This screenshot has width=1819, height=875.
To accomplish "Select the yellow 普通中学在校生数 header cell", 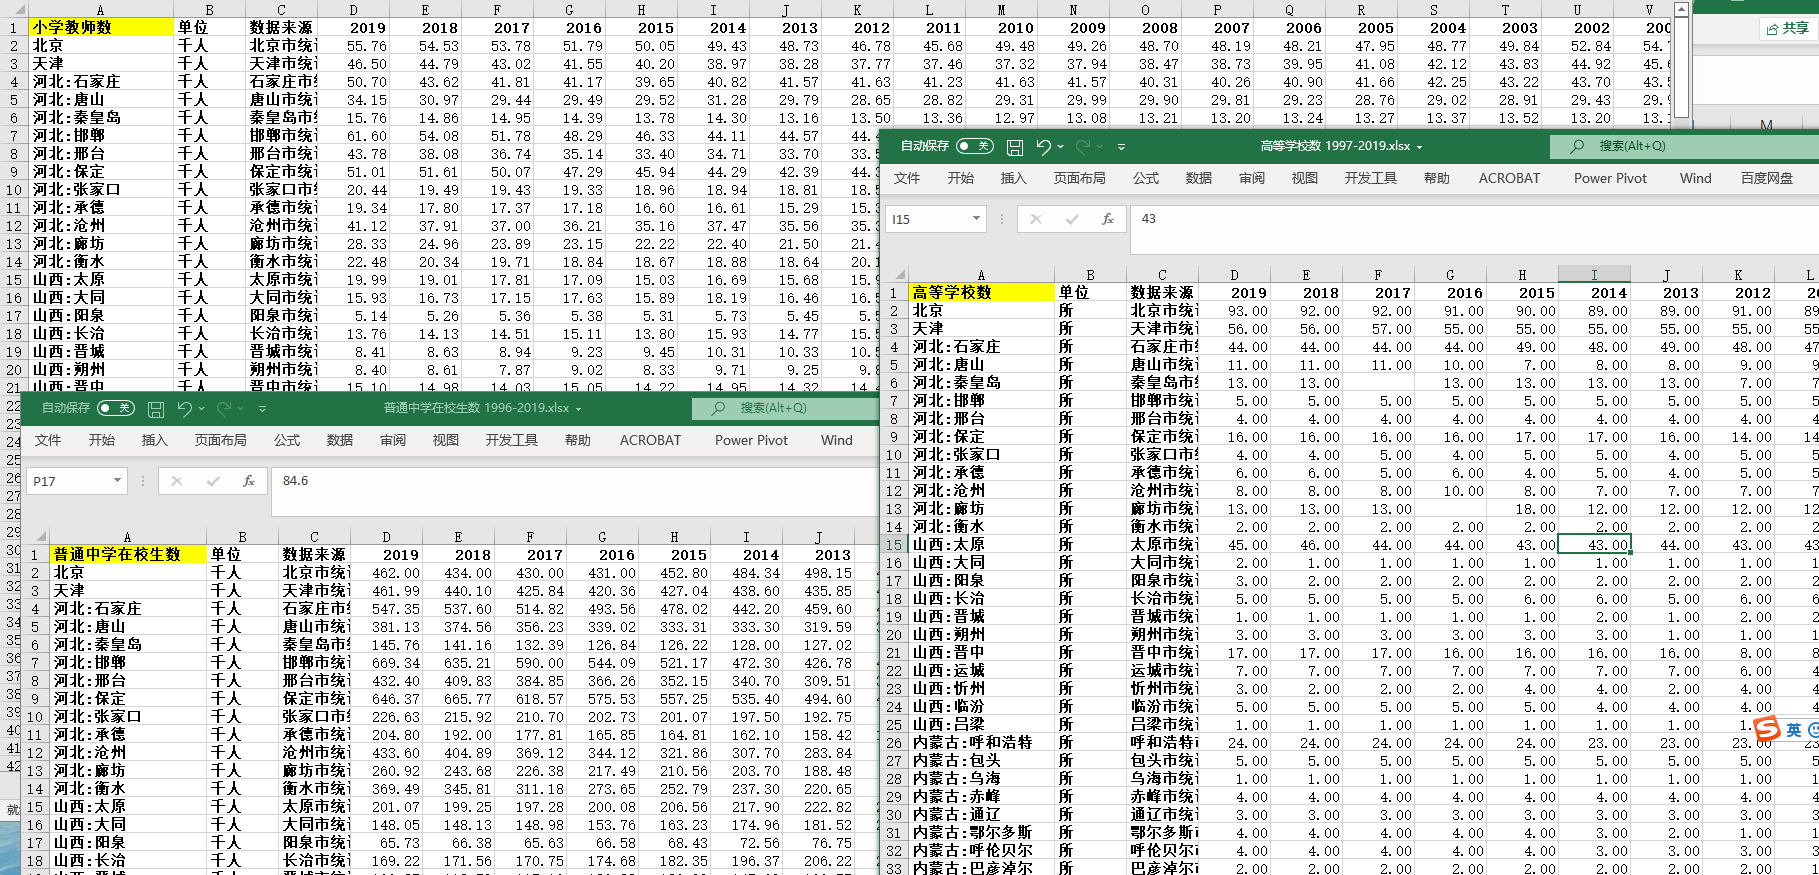I will tap(128, 555).
